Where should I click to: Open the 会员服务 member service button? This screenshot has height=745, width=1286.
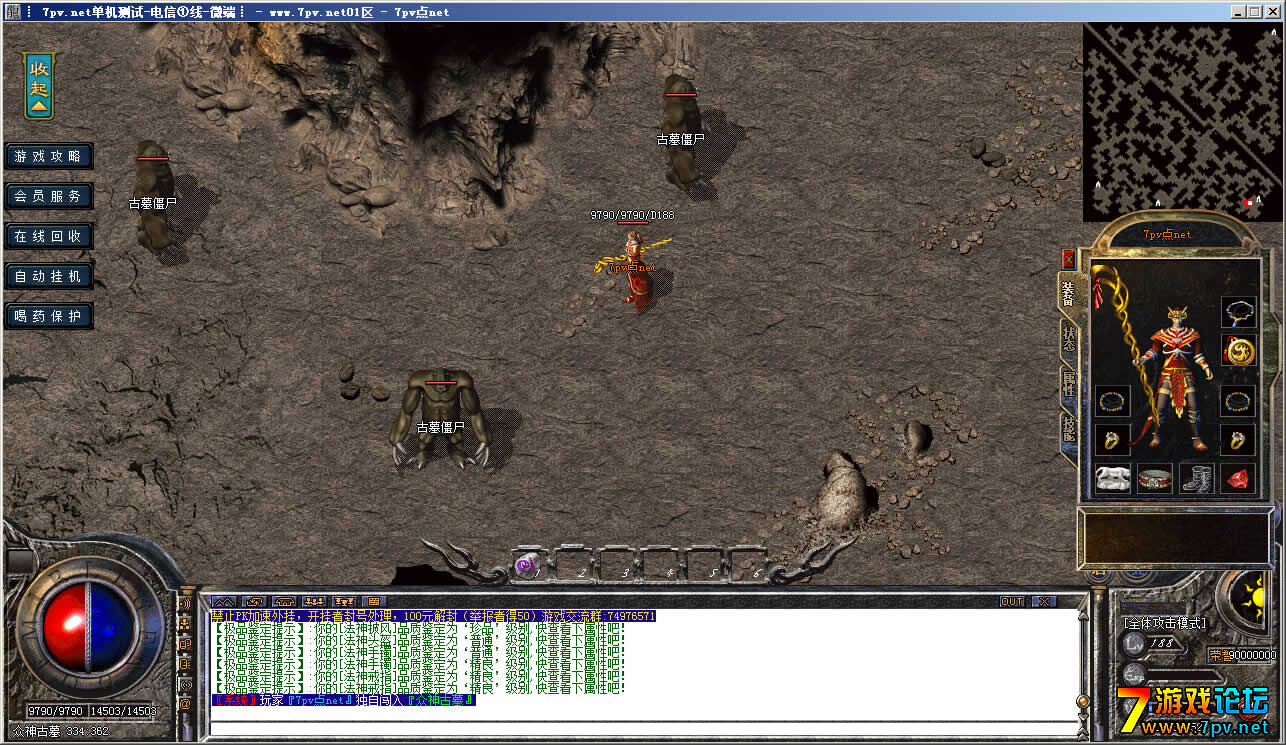(48, 196)
